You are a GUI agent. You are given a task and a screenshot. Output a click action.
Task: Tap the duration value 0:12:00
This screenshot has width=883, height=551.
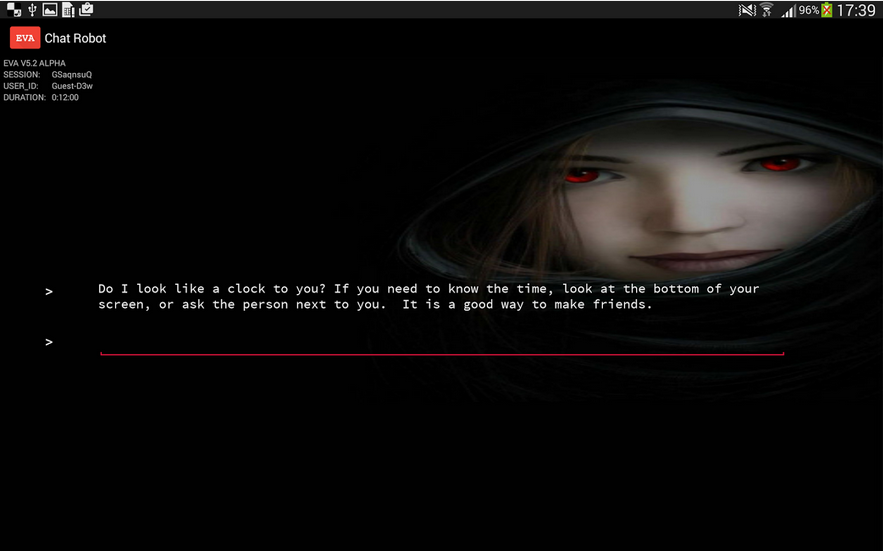65,97
